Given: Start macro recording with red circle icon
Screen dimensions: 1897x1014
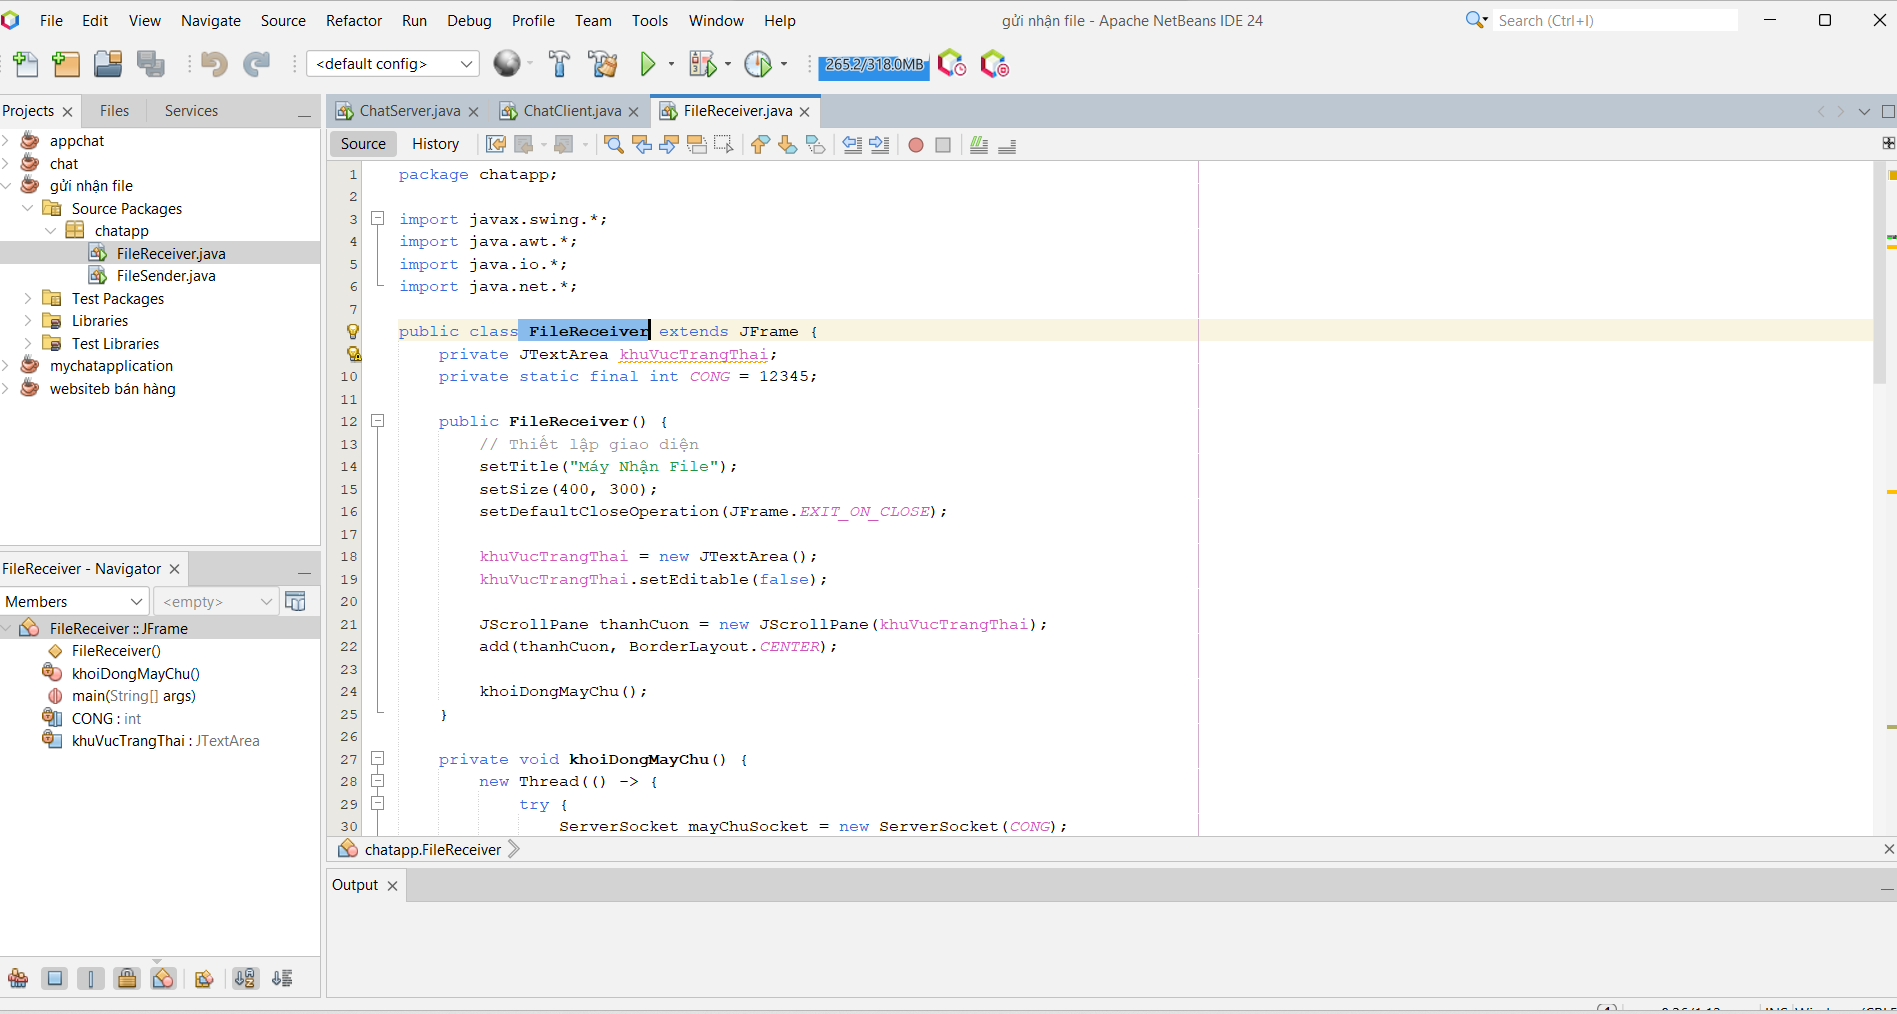Looking at the screenshot, I should (x=915, y=145).
